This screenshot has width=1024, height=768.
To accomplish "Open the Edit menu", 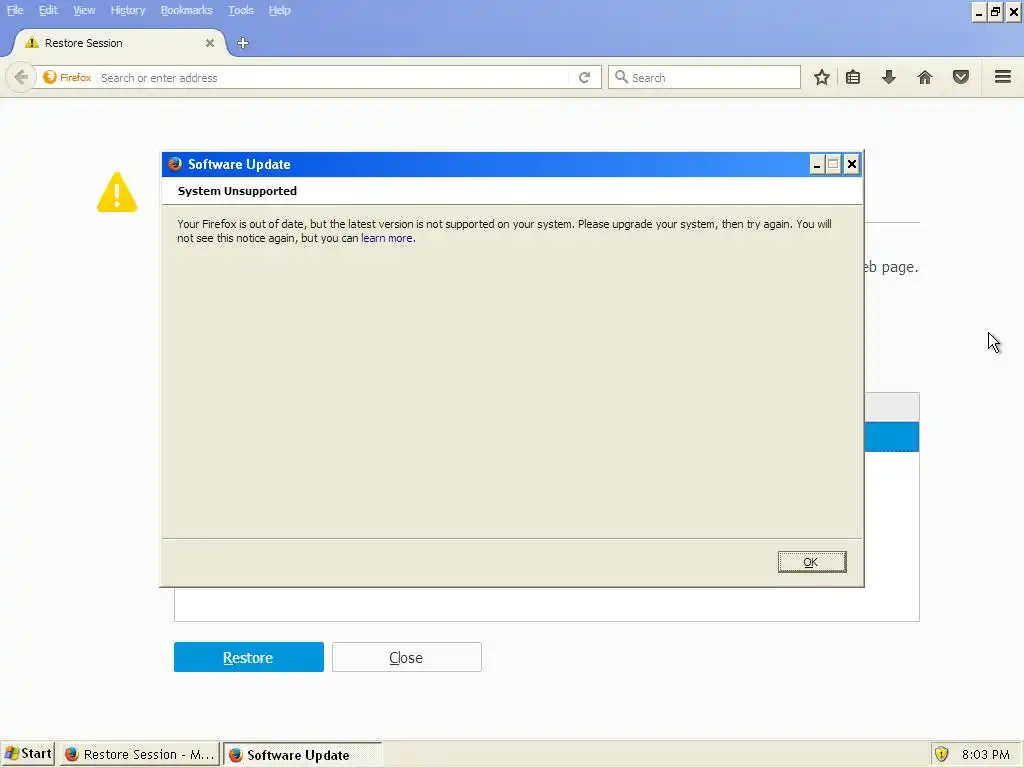I will 48,10.
